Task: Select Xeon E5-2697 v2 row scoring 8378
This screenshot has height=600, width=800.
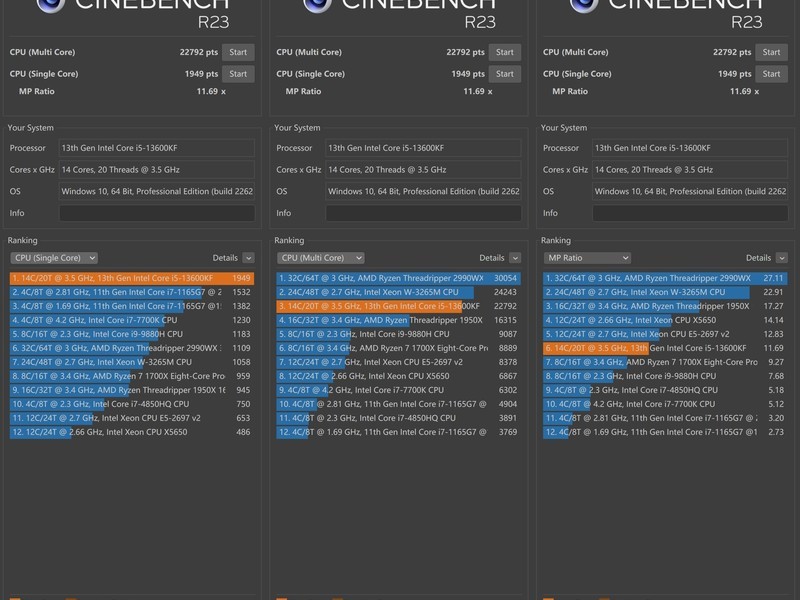Action: click(398, 362)
